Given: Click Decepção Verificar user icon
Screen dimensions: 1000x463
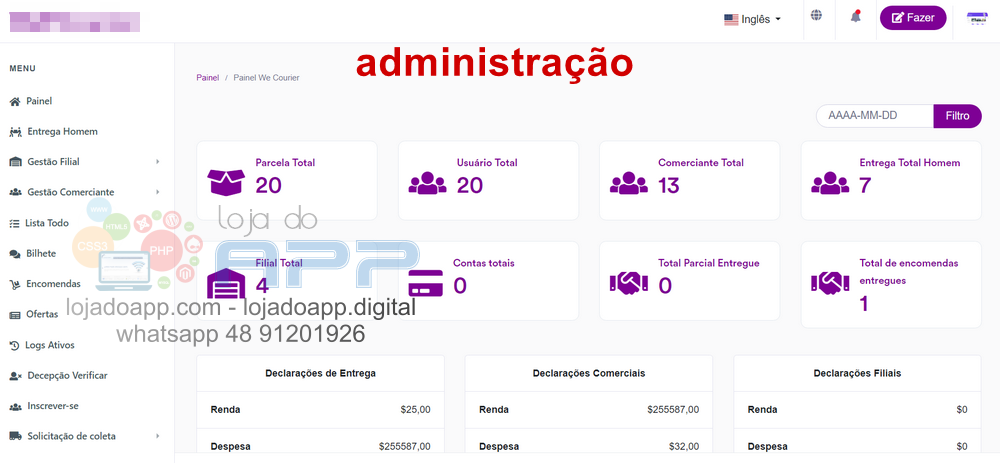Looking at the screenshot, I should 15,376.
